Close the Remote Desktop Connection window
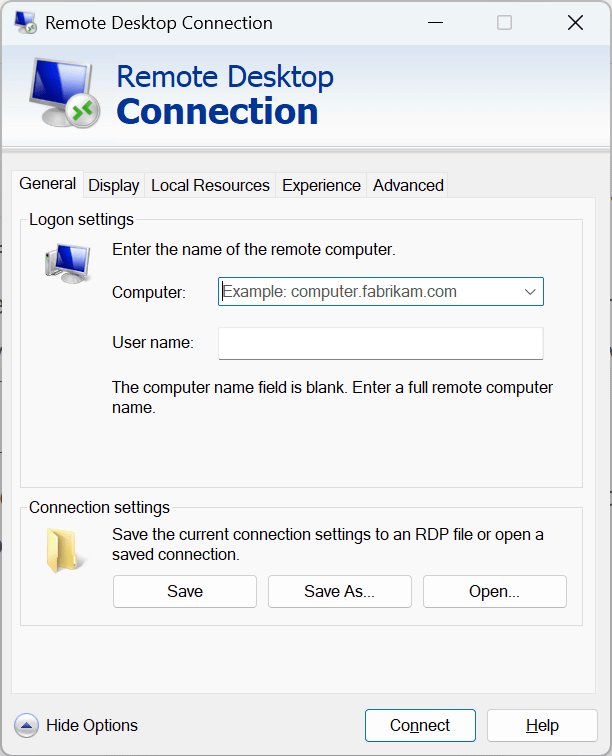Image resolution: width=612 pixels, height=756 pixels. 575,23
